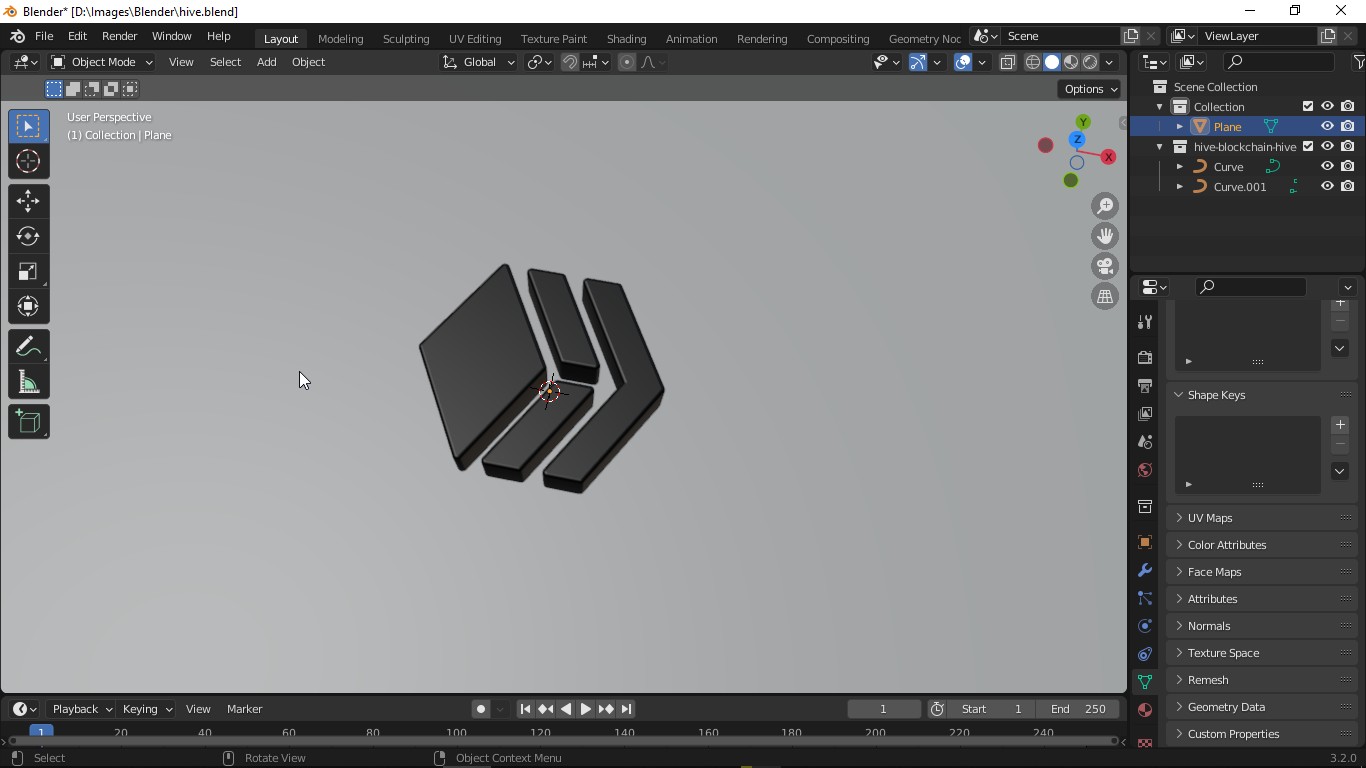Open the Particles properties tab
Screen dimensions: 1366x768
[1145, 598]
